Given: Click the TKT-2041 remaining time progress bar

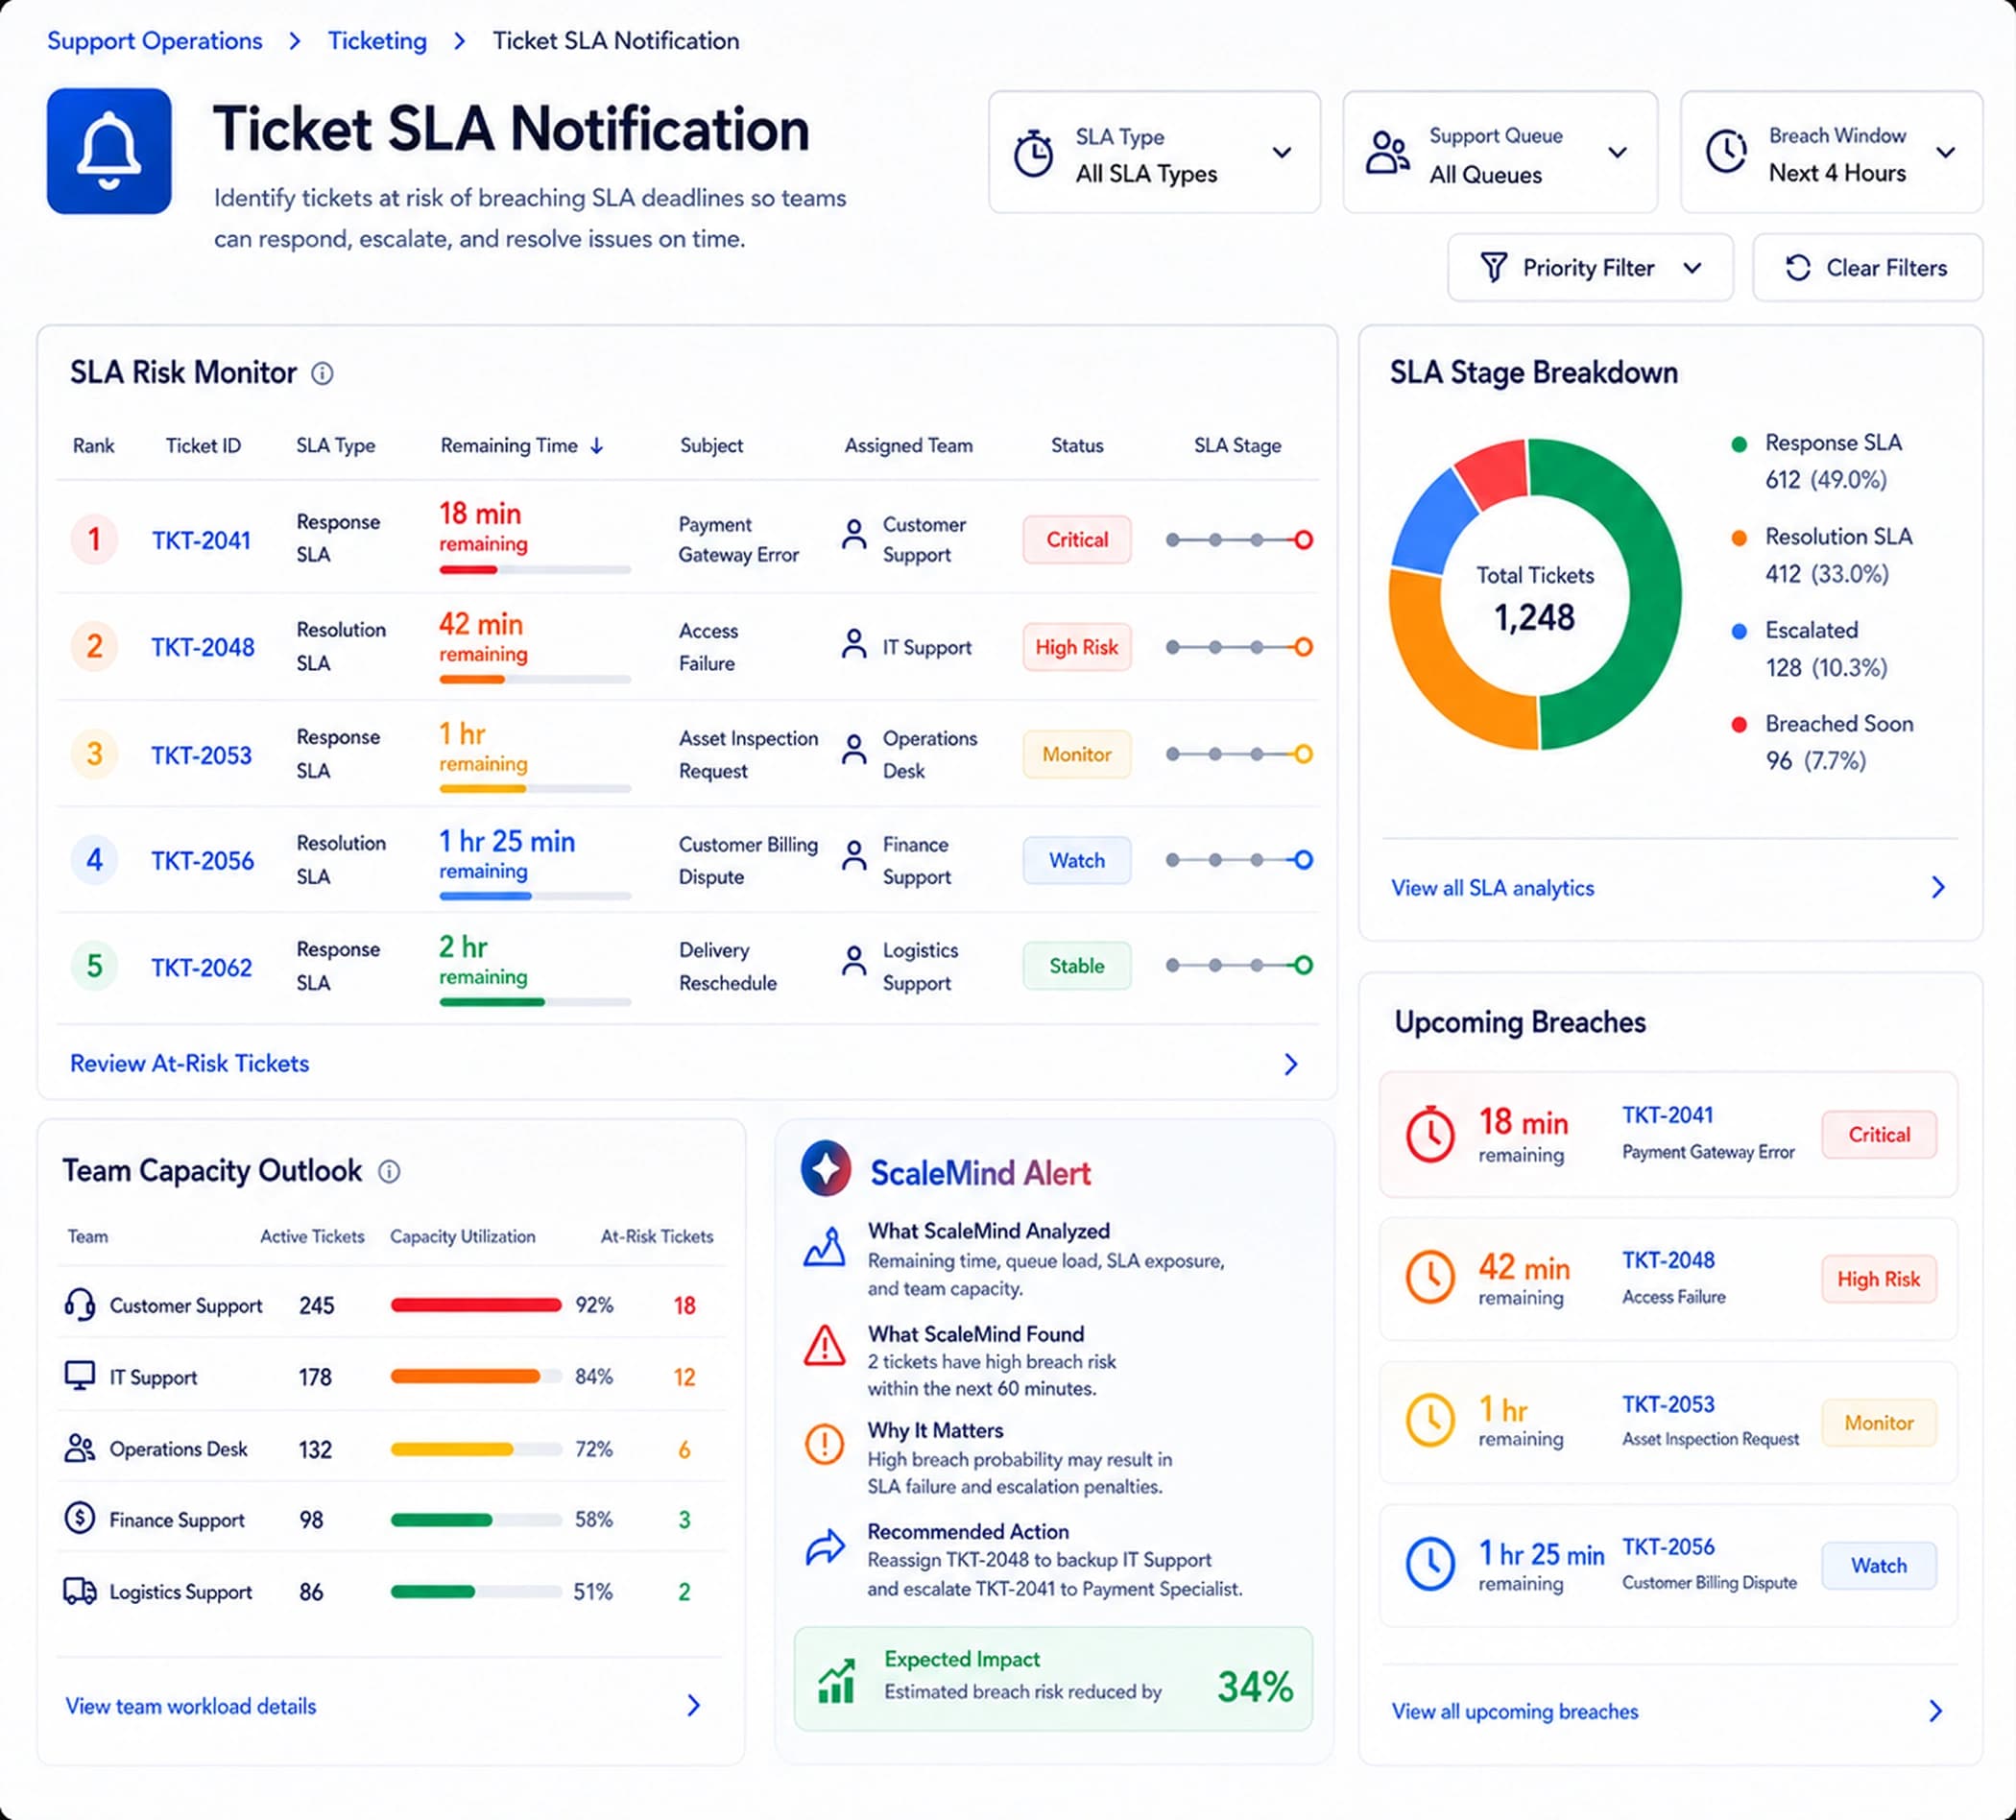Looking at the screenshot, I should (x=535, y=570).
